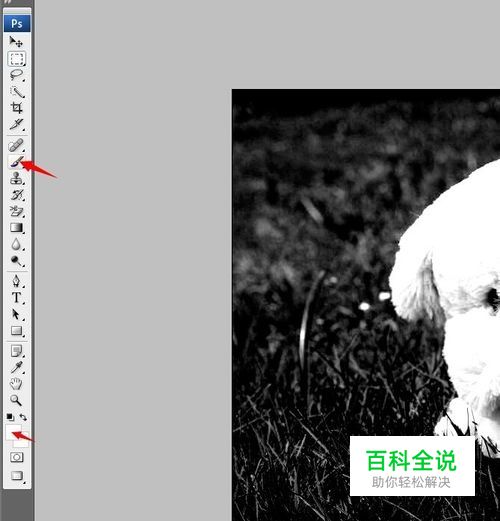Open the background color picker
This screenshot has height=521, width=500.
(x=23, y=443)
